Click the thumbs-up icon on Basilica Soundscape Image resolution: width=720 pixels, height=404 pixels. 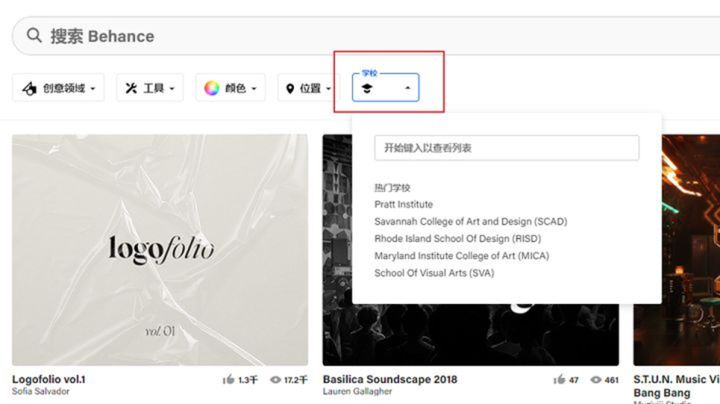click(x=559, y=380)
